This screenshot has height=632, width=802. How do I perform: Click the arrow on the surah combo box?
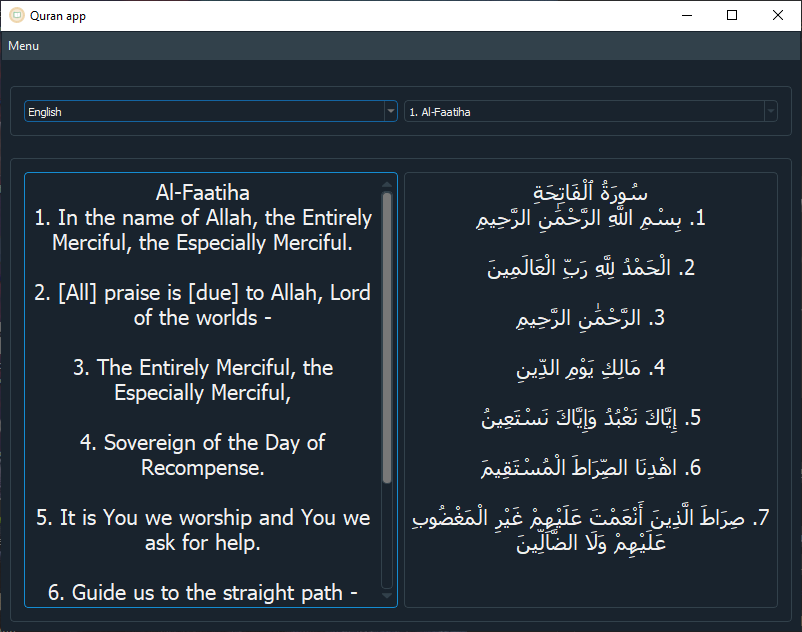coord(770,112)
